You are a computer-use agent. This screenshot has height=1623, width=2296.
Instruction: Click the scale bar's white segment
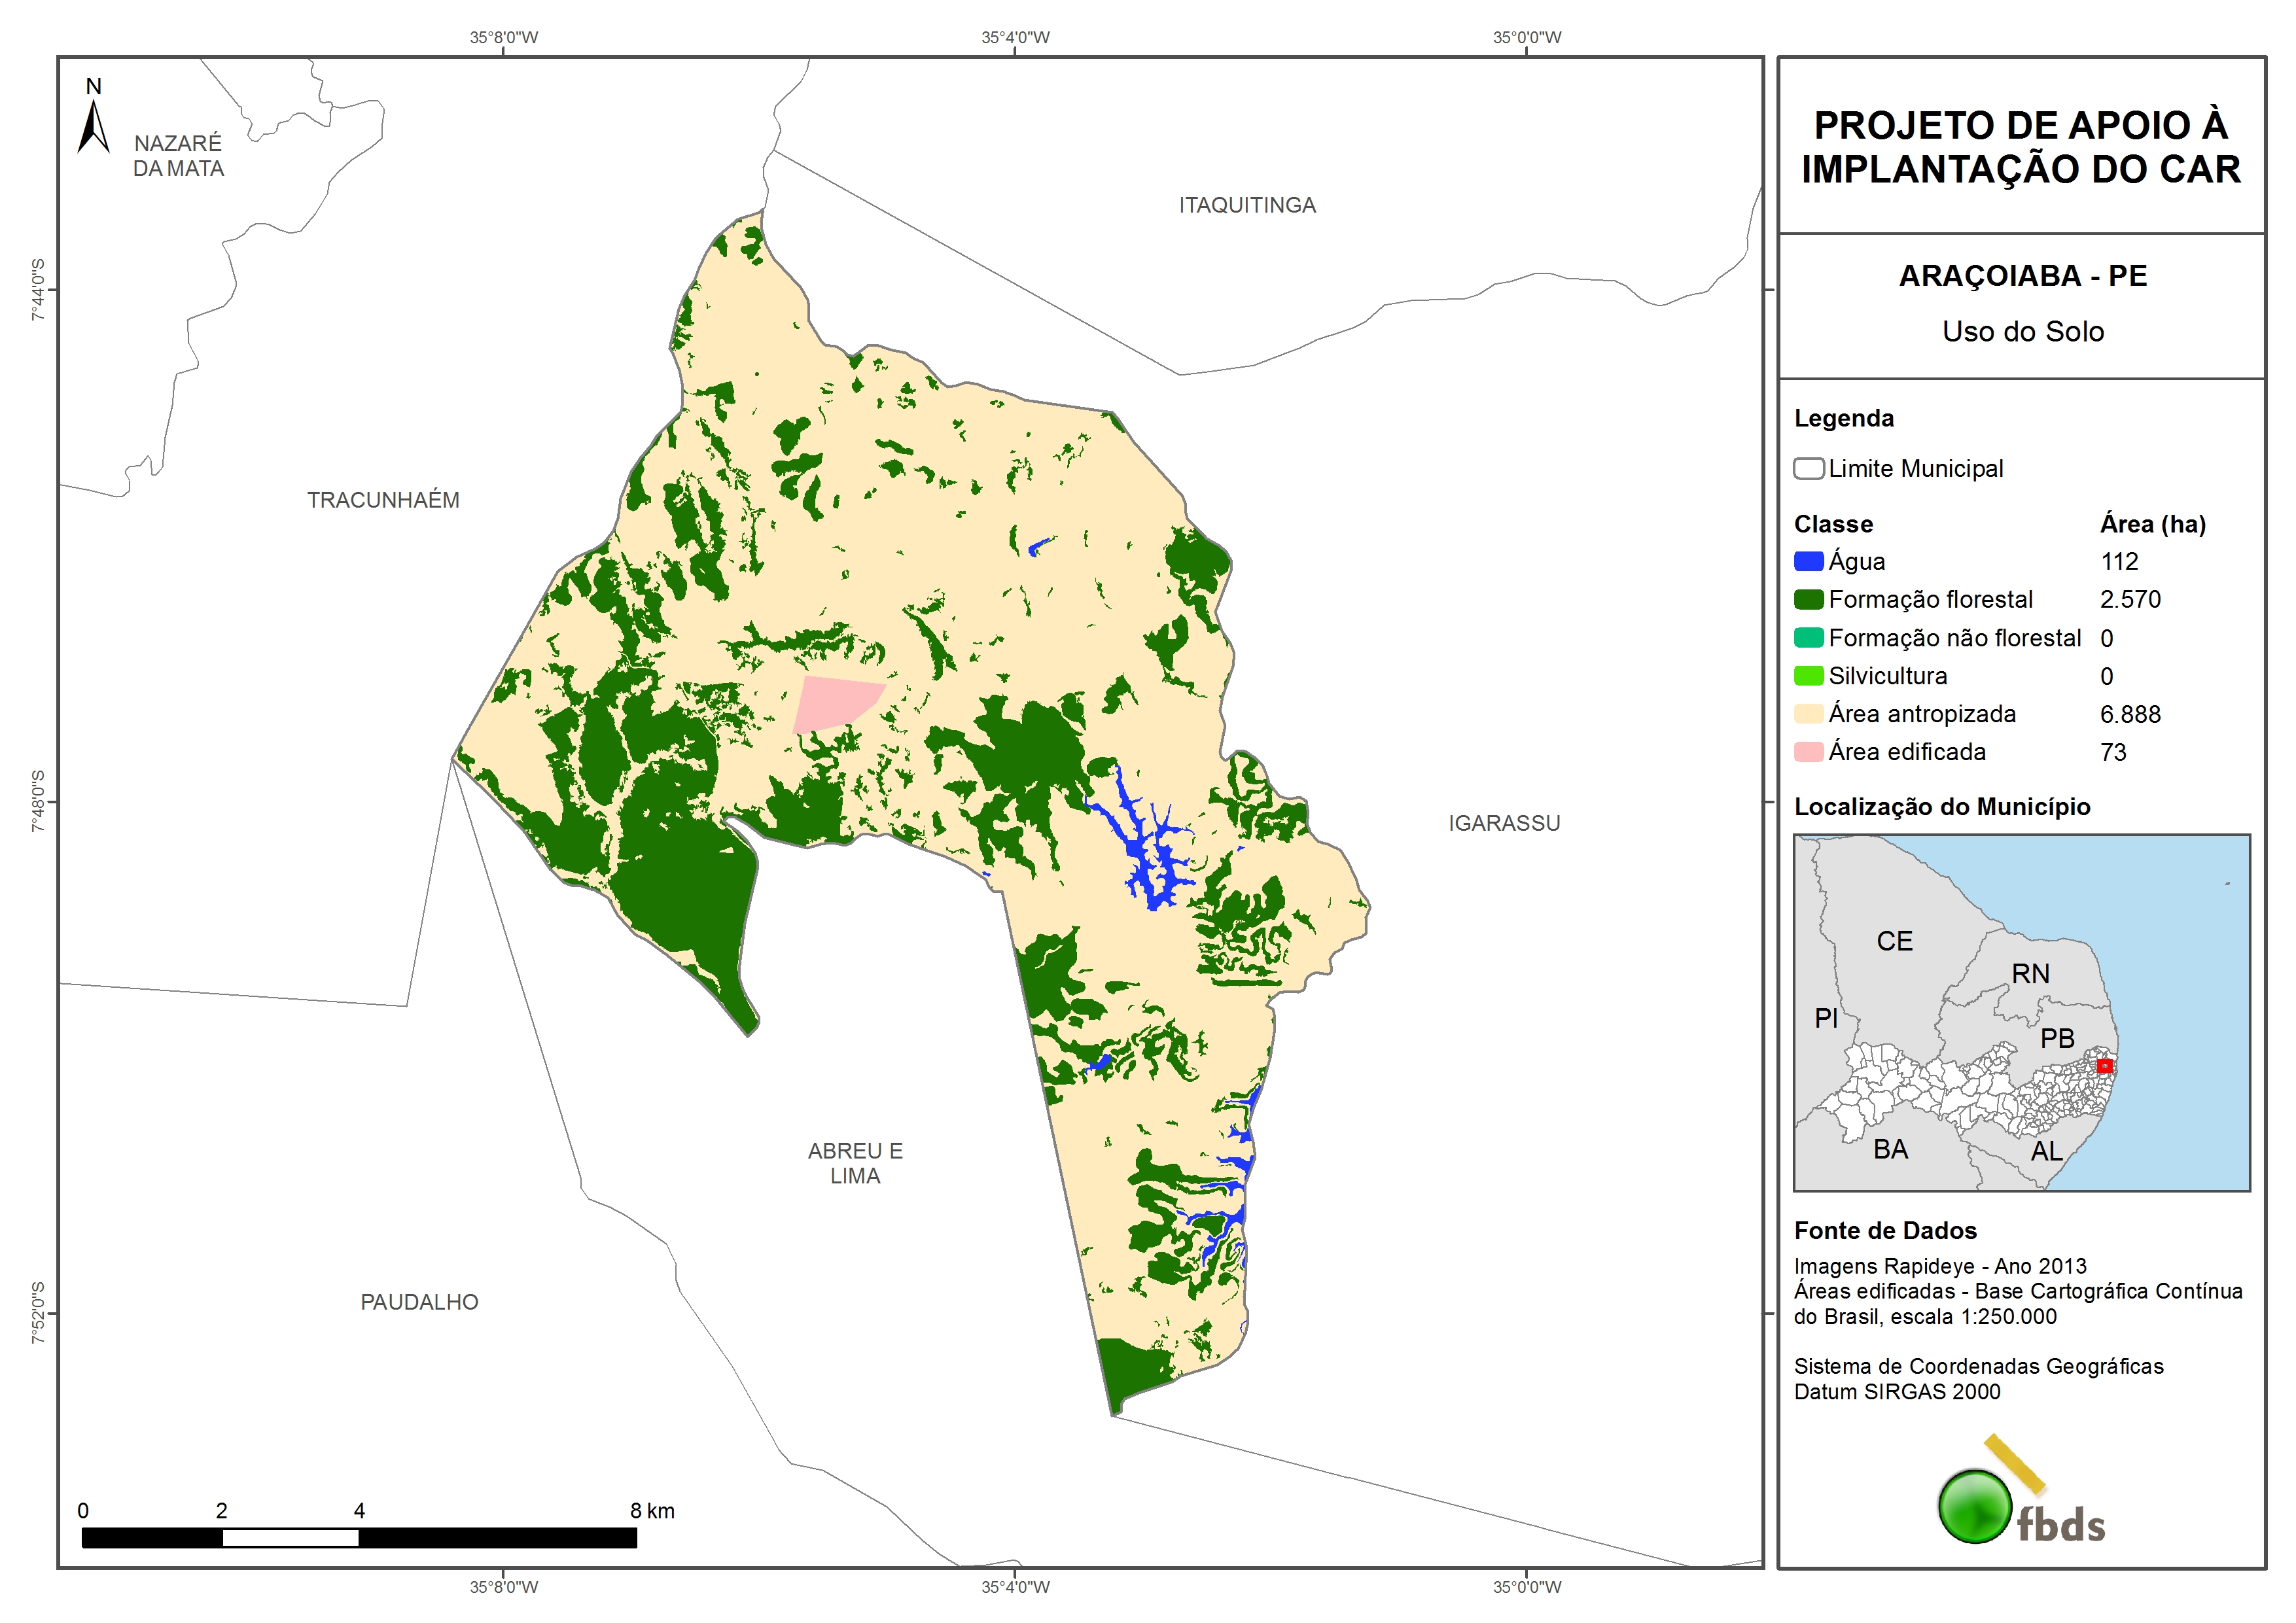[290, 1538]
